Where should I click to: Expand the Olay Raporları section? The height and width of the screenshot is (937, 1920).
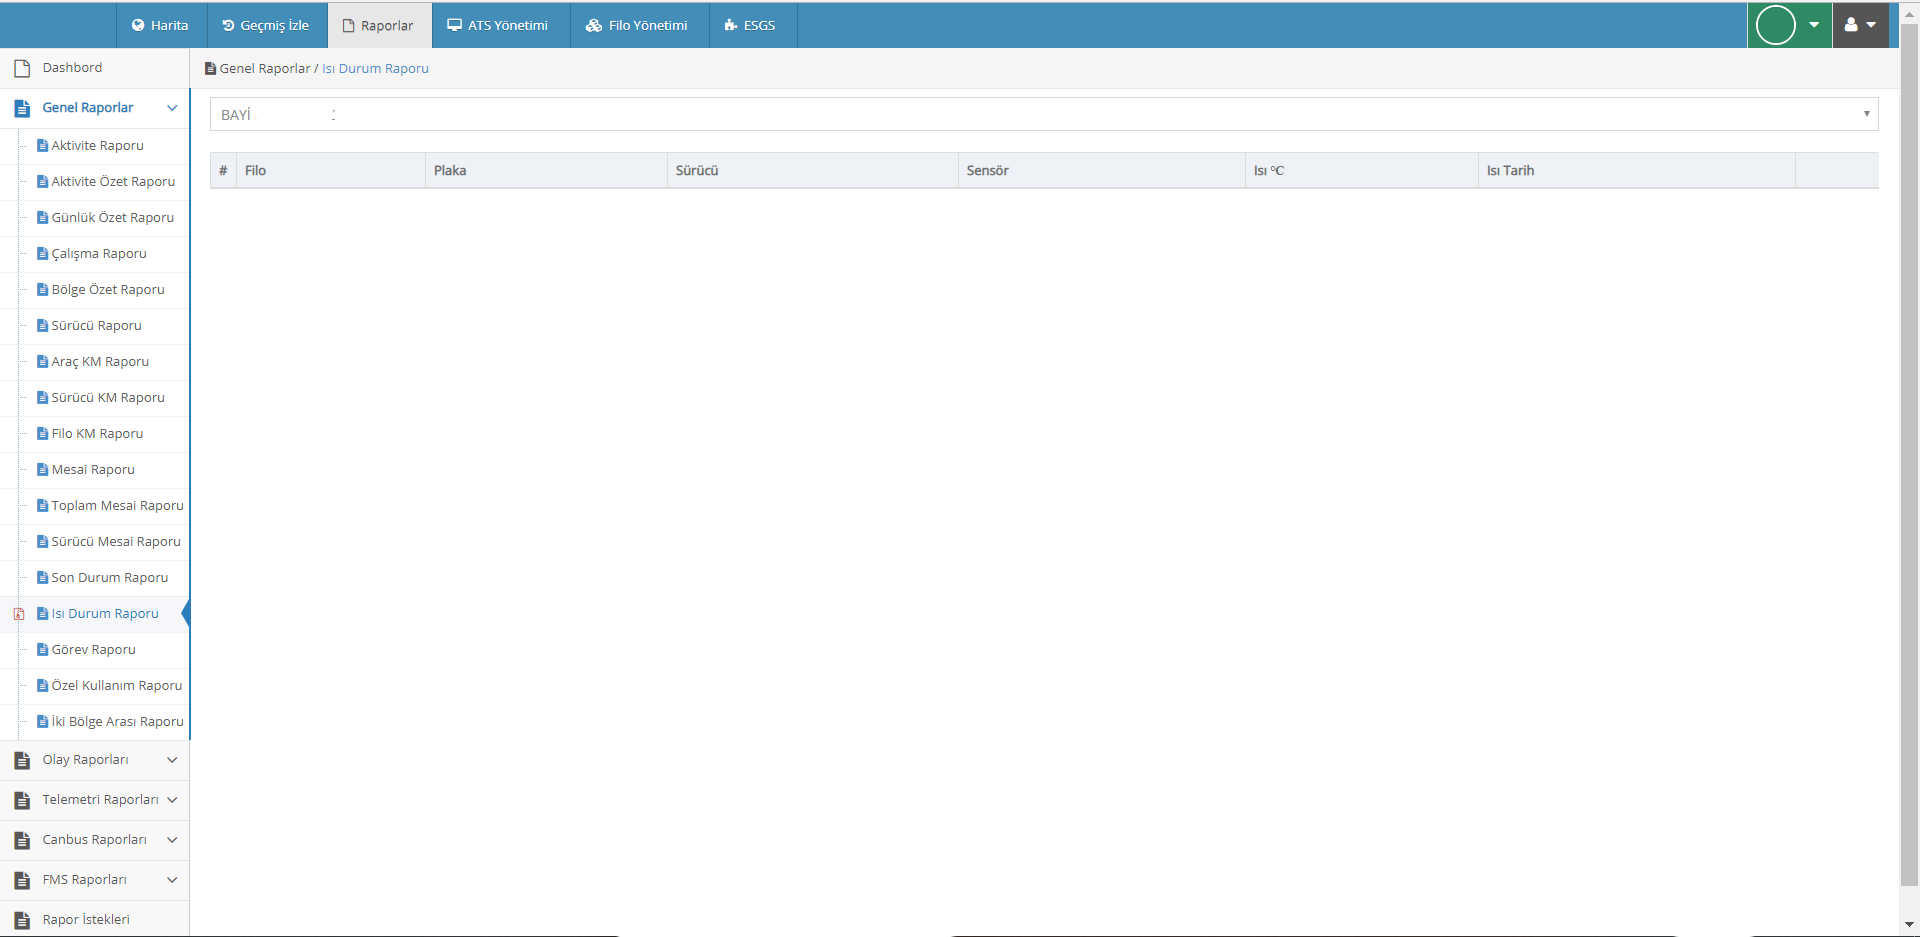pyautogui.click(x=95, y=760)
